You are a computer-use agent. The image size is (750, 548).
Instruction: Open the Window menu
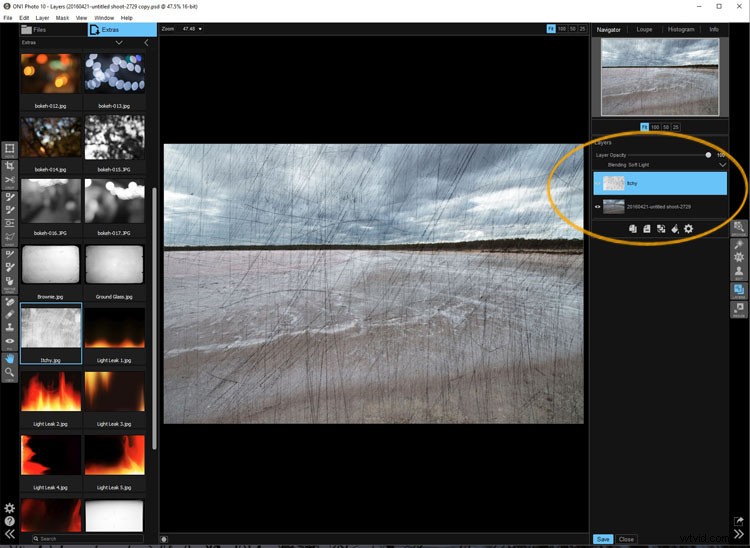104,18
